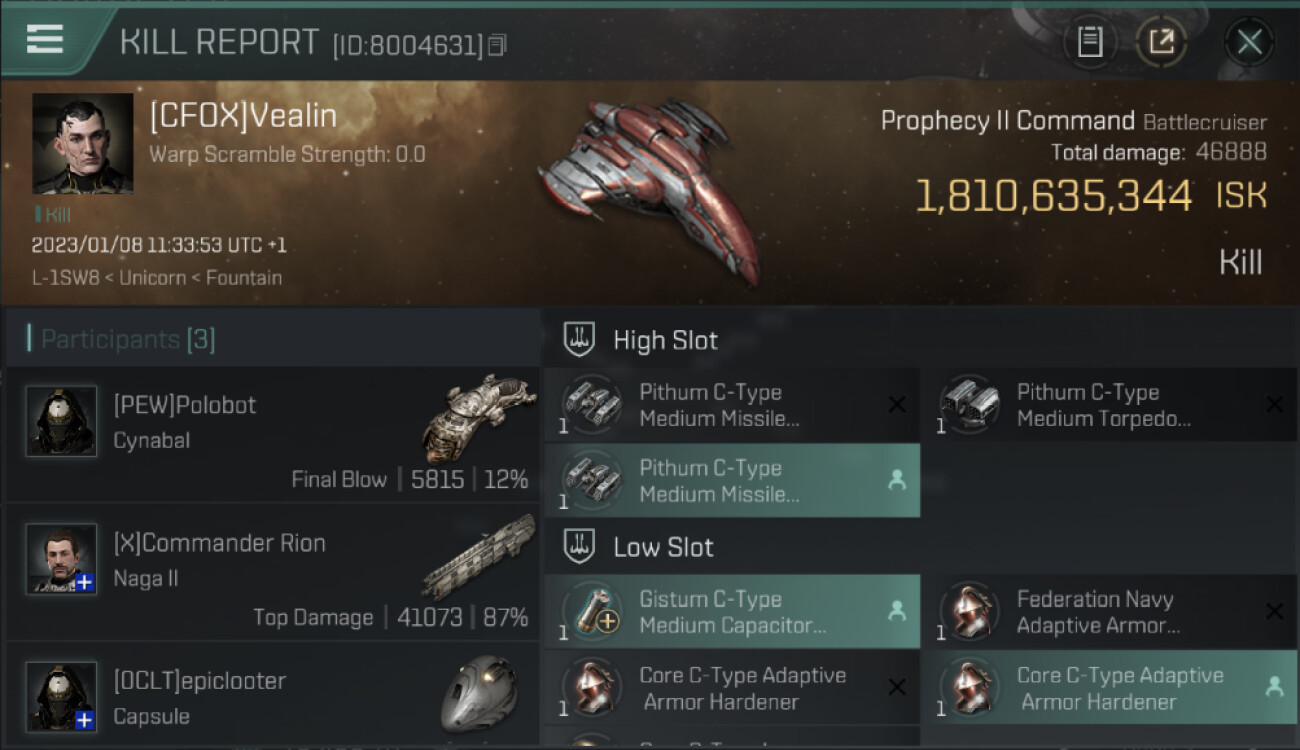The image size is (1300, 750).
Task: Close the kill report window
Action: pyautogui.click(x=1249, y=42)
